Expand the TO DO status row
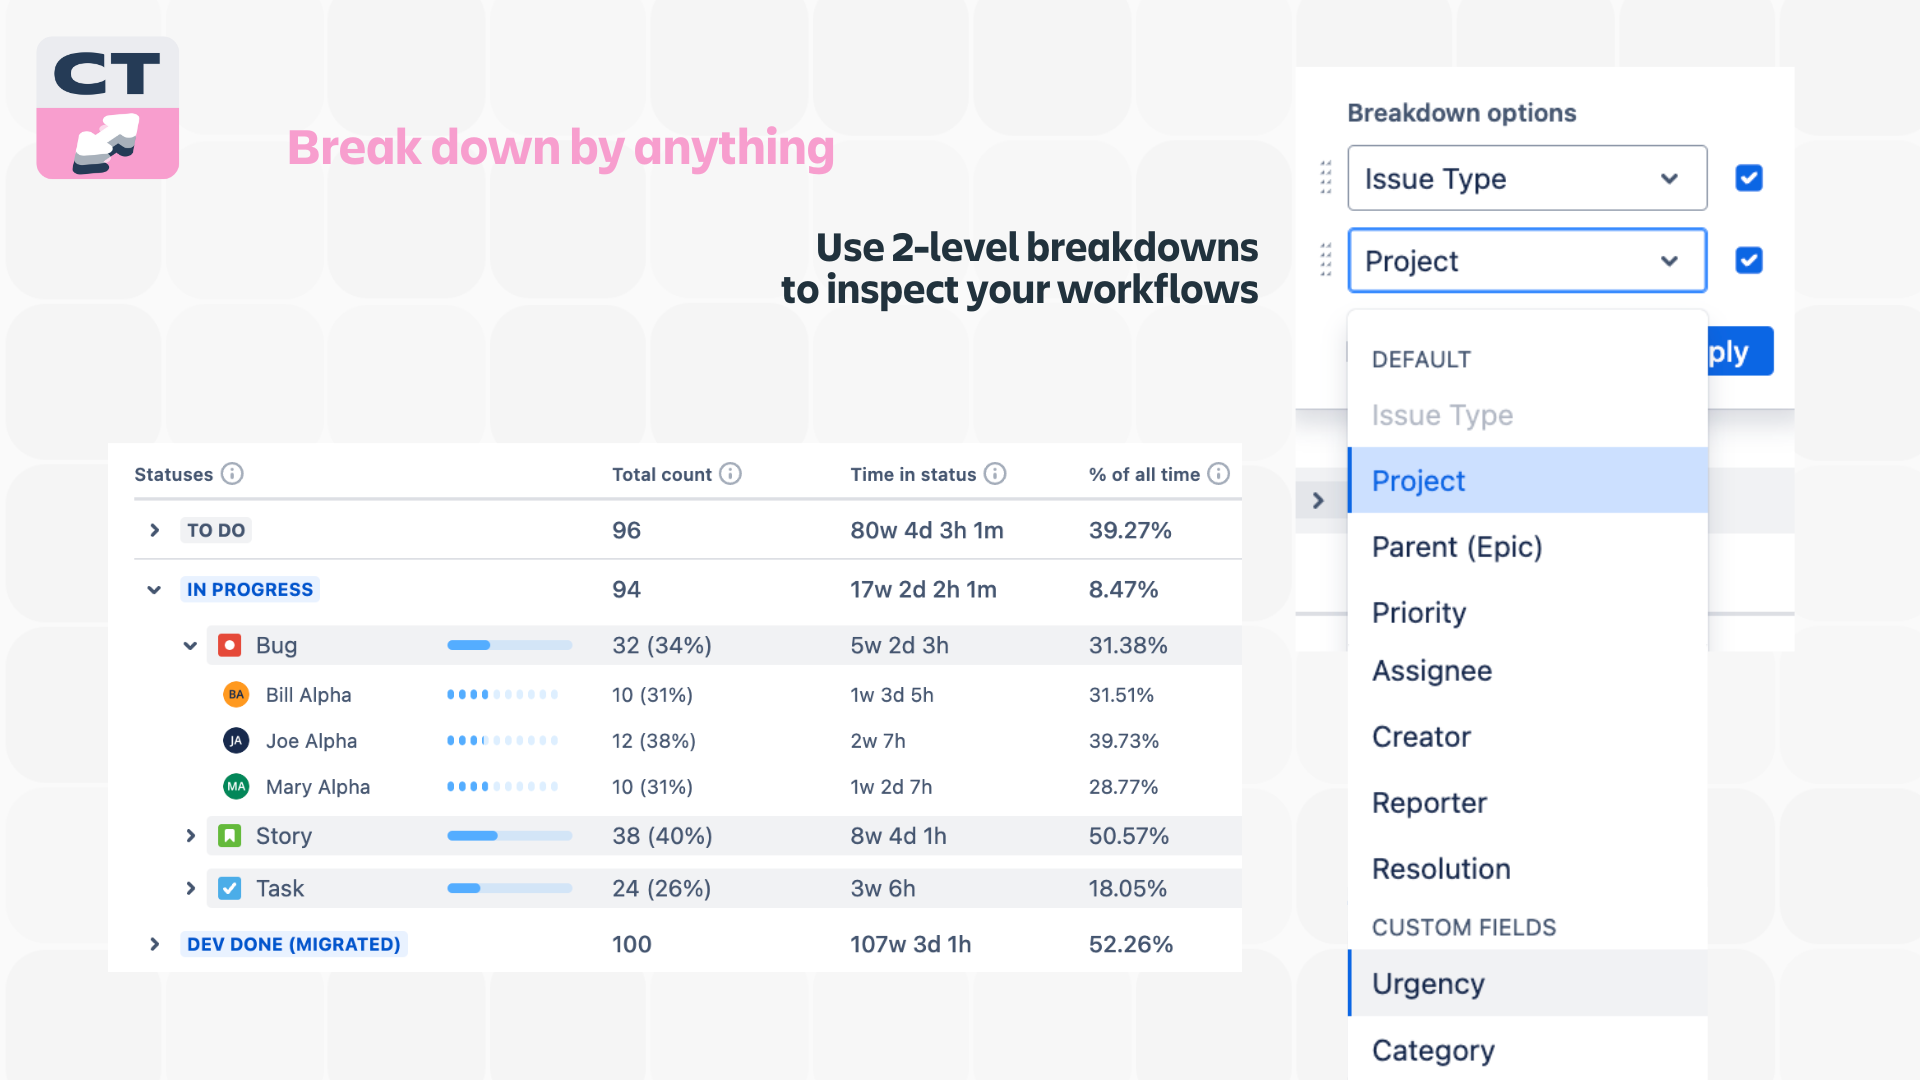1920x1080 pixels. tap(154, 530)
